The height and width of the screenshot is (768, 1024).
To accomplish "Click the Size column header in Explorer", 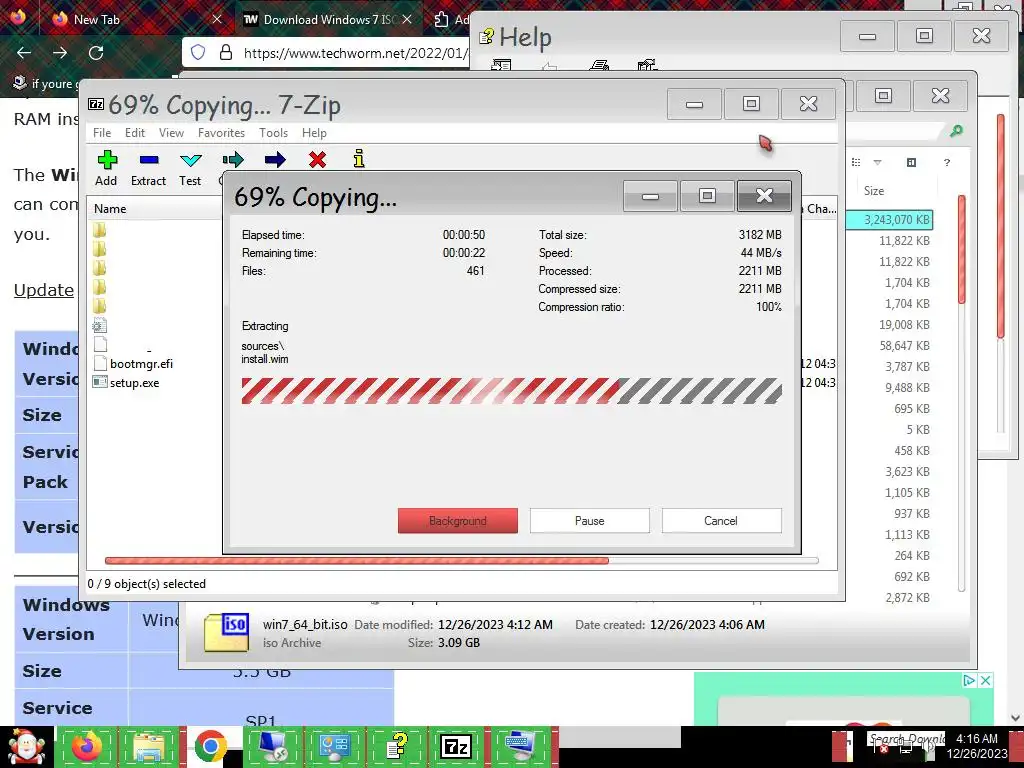I will 874,191.
